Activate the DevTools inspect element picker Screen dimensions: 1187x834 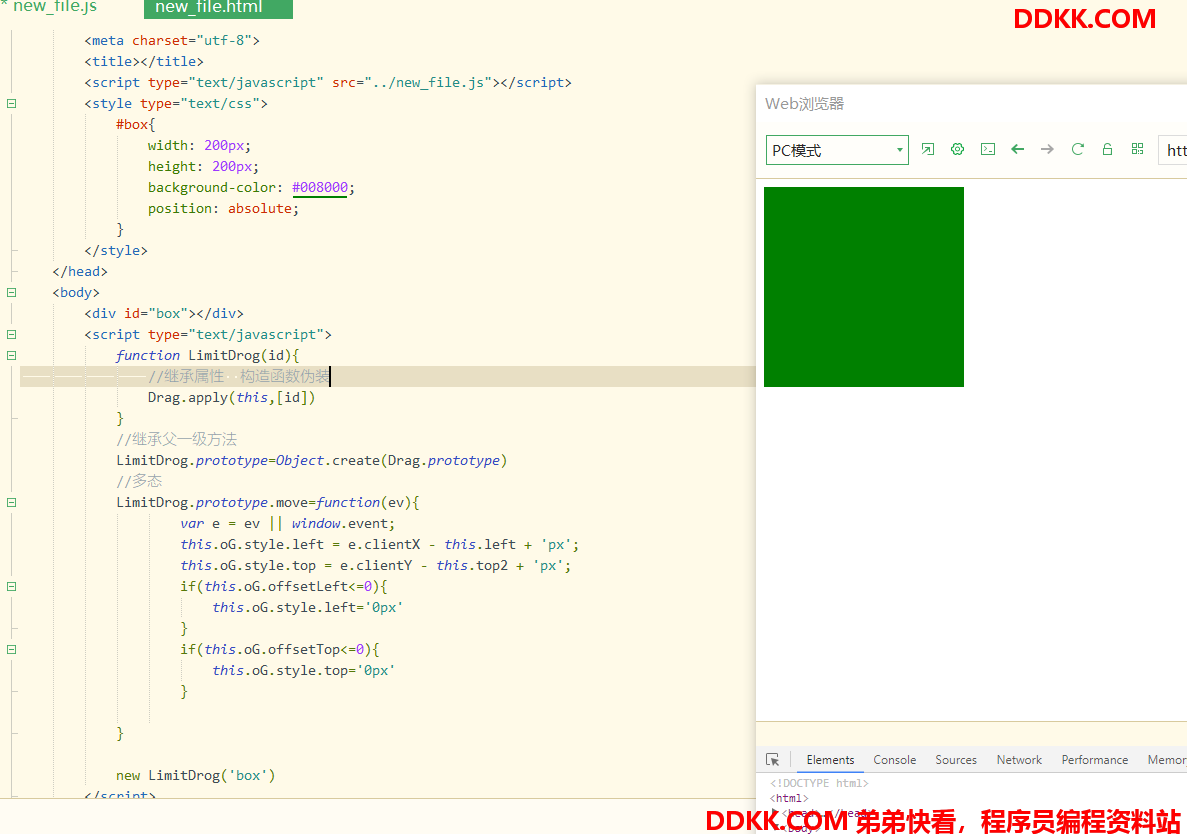(772, 759)
